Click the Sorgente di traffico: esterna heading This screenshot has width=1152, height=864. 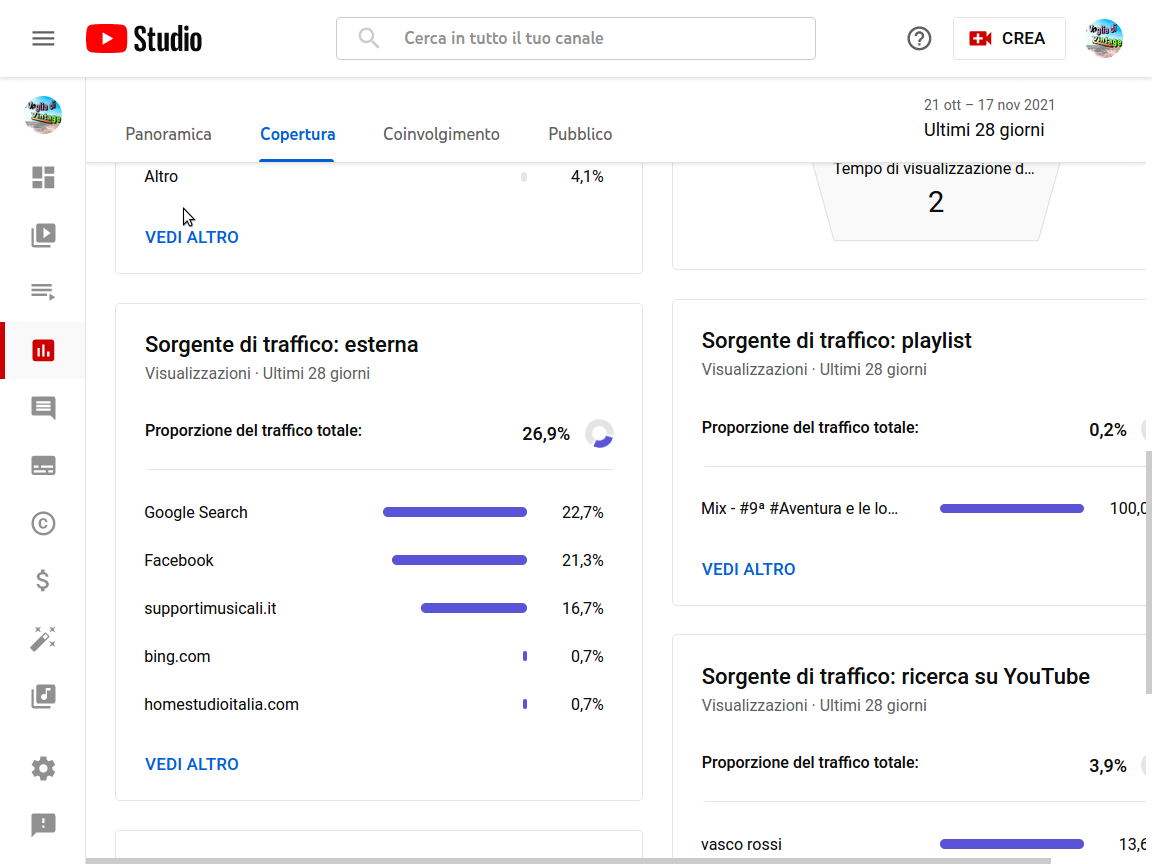tap(281, 345)
